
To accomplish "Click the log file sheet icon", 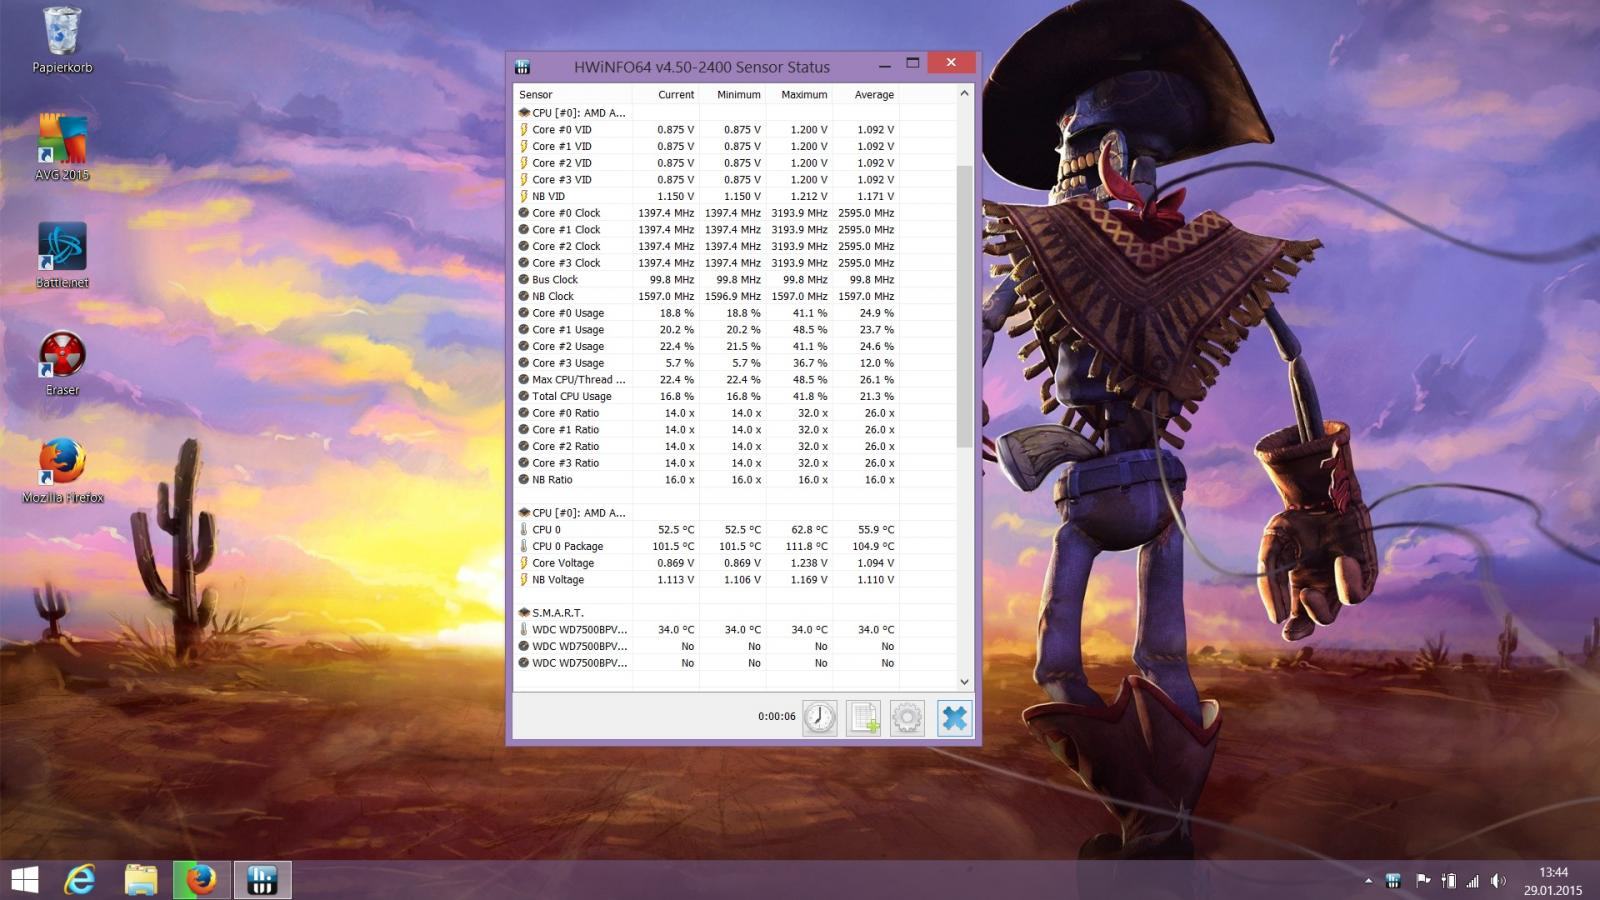I will pos(864,717).
